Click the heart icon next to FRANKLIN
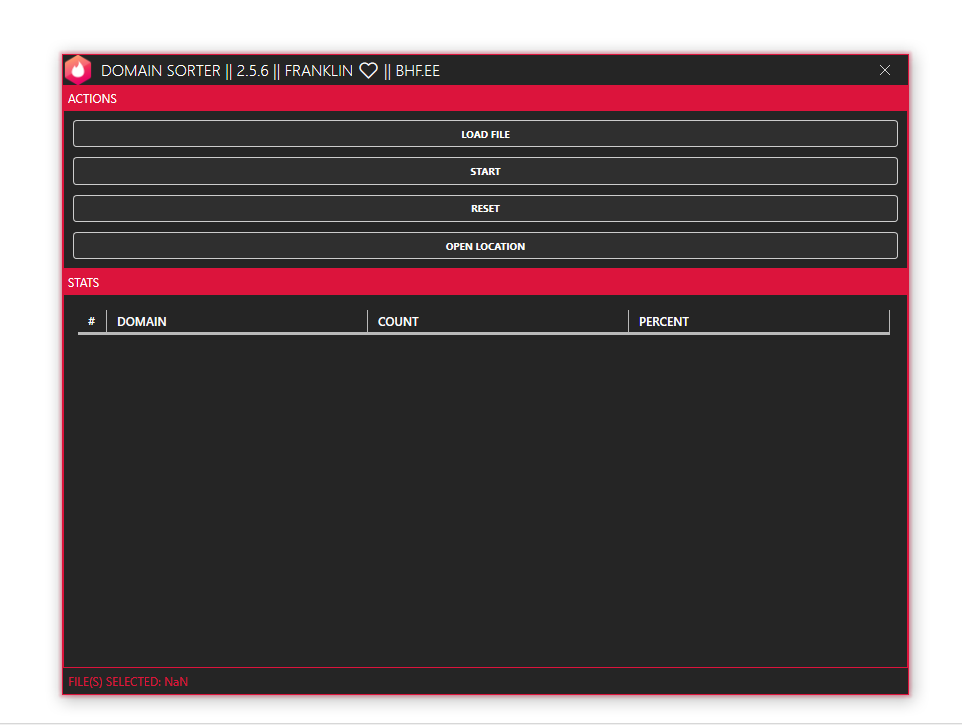The image size is (962, 725). 368,70
